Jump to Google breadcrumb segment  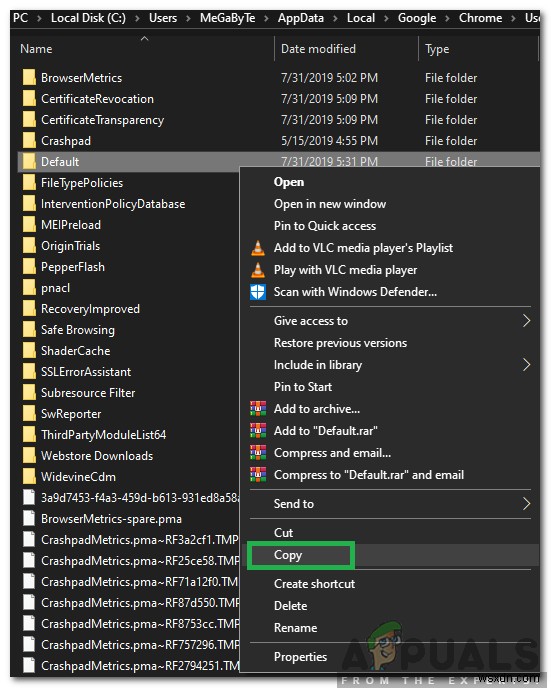417,18
